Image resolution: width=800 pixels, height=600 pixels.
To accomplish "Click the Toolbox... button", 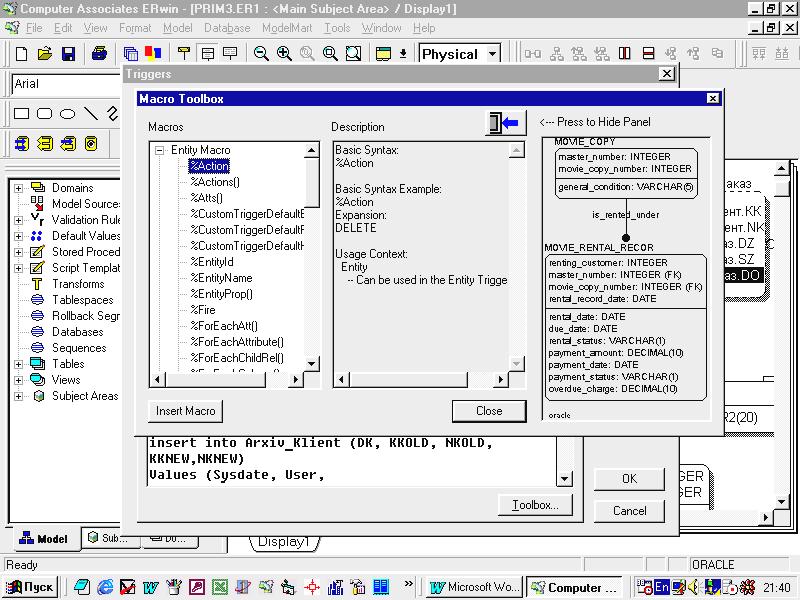I will (535, 505).
